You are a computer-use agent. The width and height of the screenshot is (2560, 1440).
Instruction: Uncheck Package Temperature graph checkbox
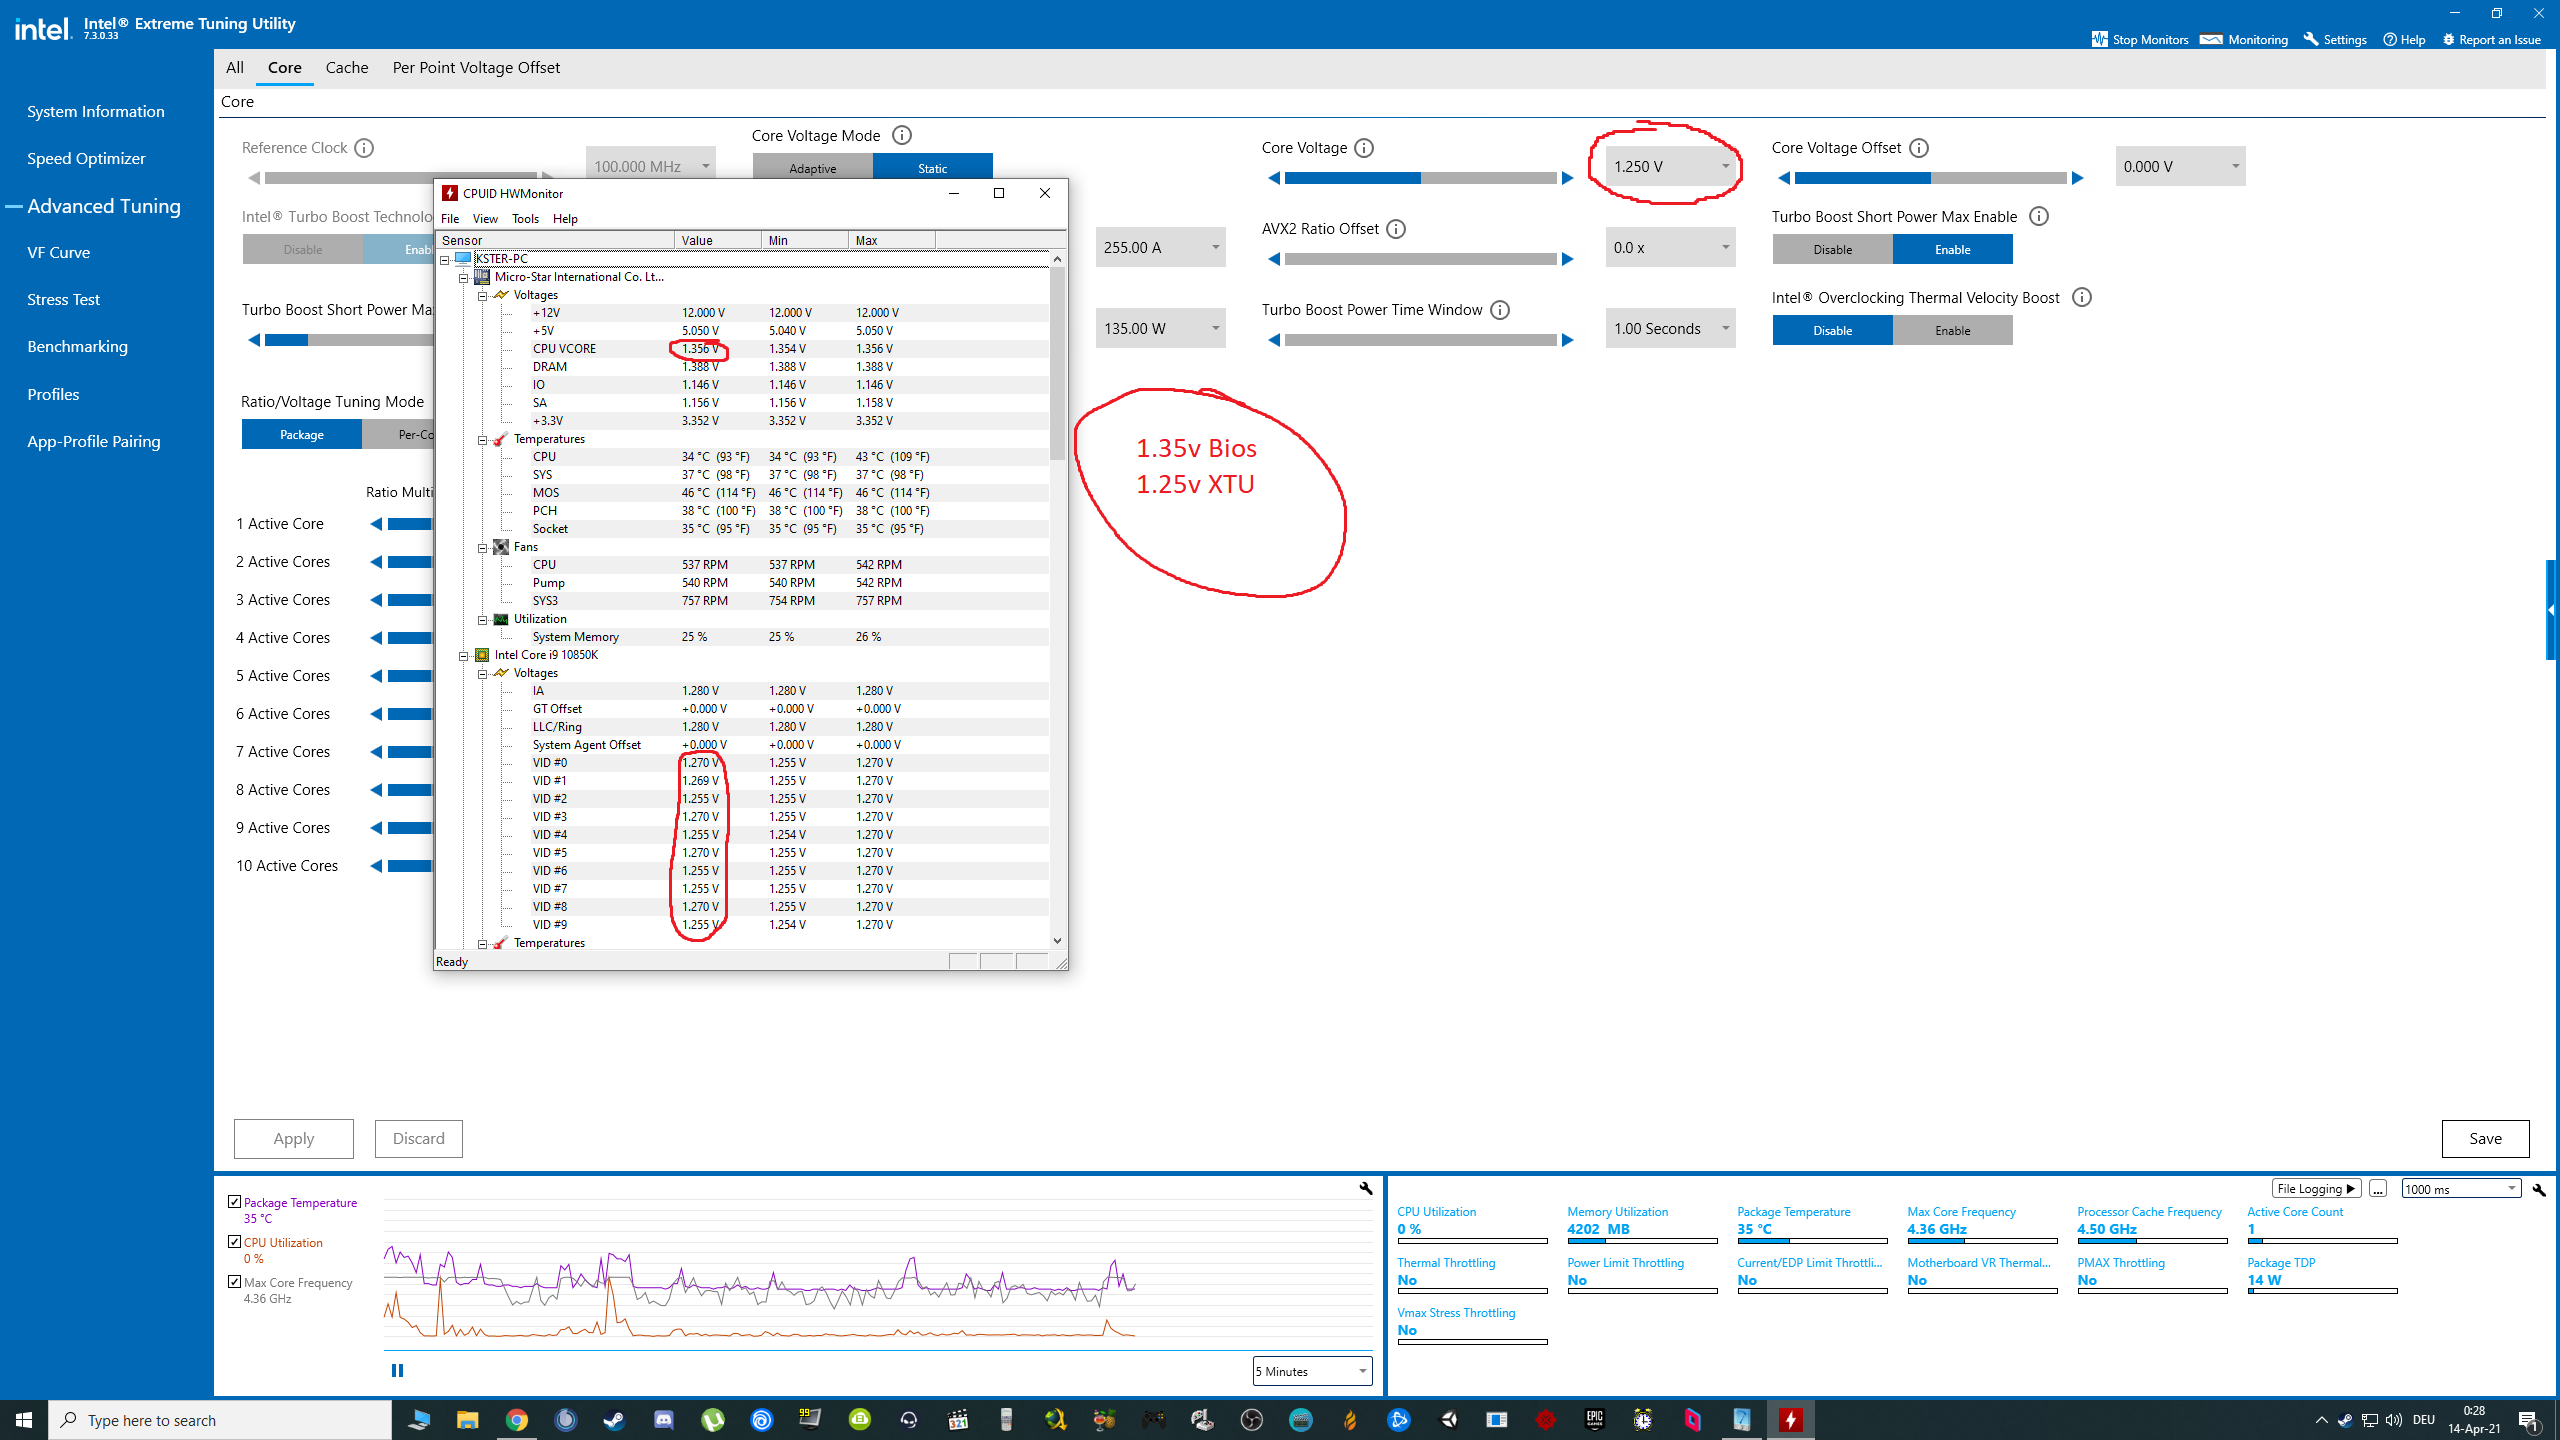(x=235, y=1201)
